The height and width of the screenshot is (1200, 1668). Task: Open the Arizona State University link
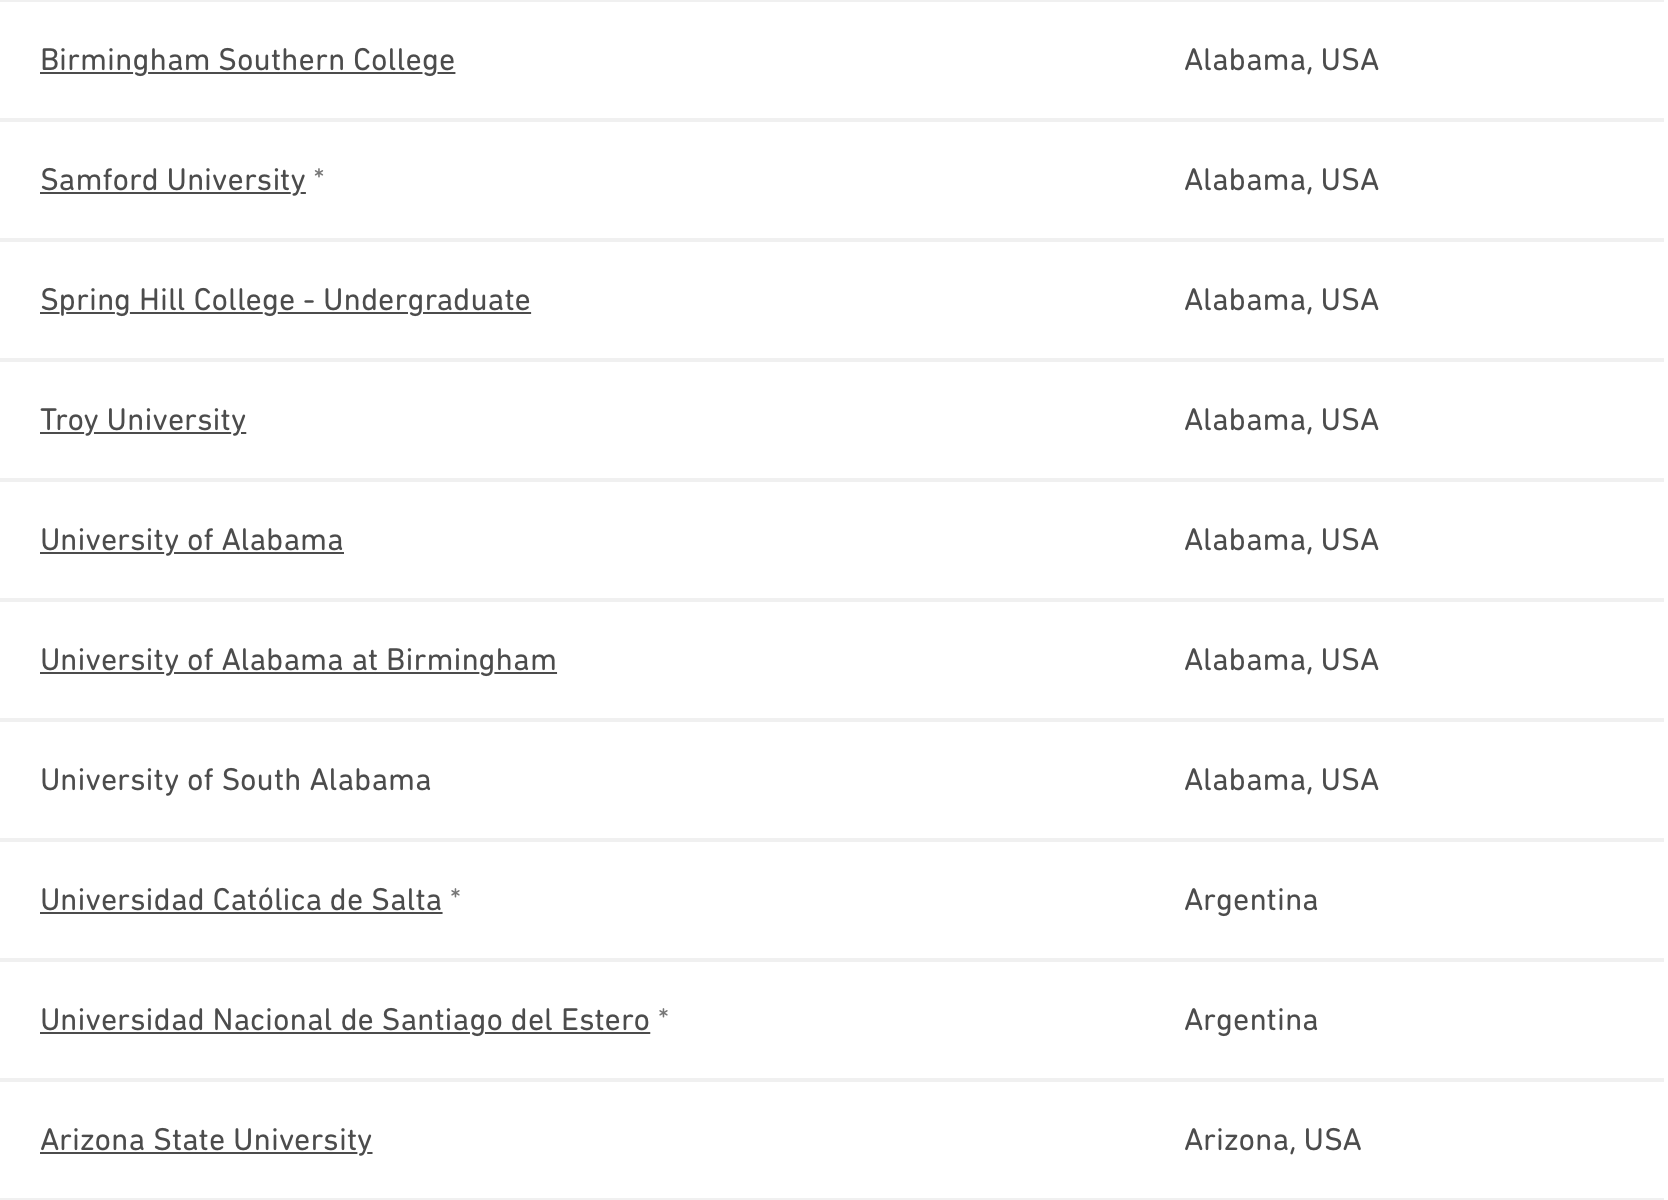click(206, 1140)
